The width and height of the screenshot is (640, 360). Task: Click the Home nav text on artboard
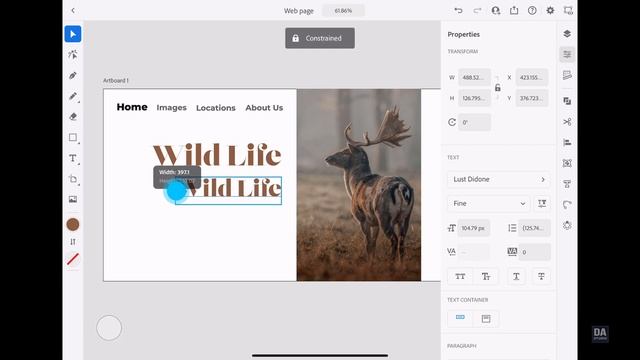click(132, 107)
